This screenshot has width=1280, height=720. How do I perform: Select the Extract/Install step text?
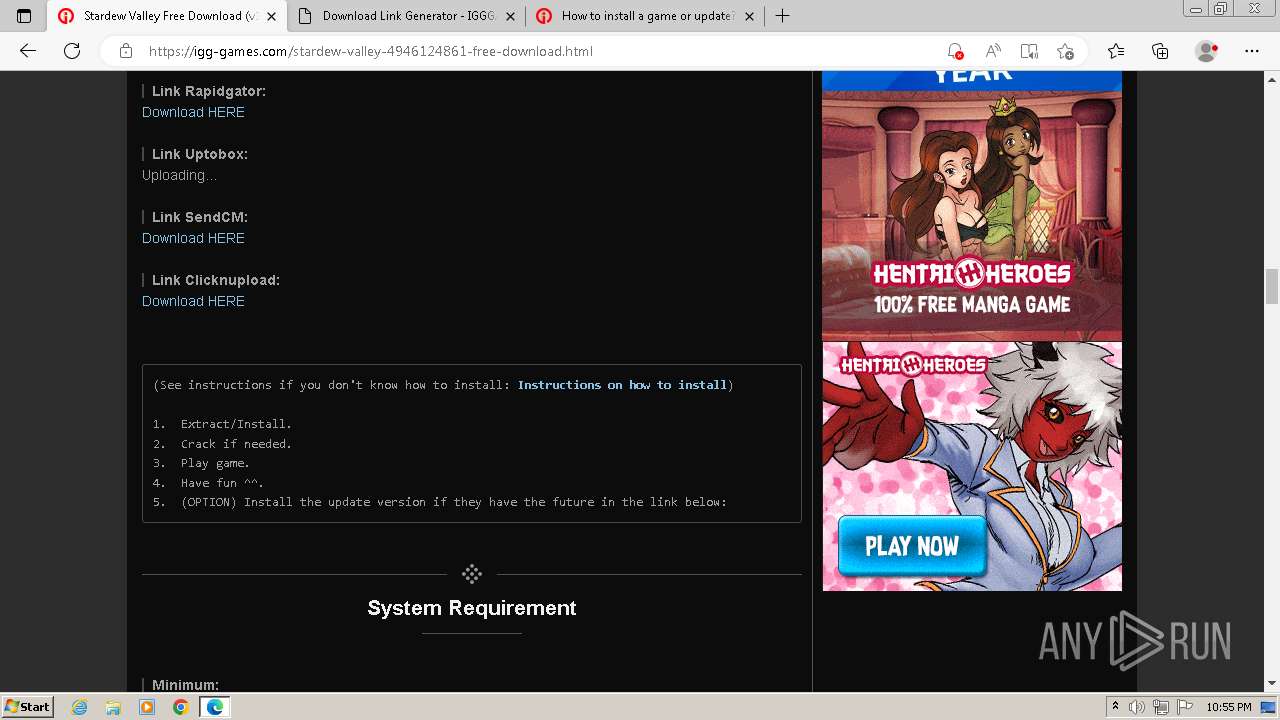pos(236,424)
